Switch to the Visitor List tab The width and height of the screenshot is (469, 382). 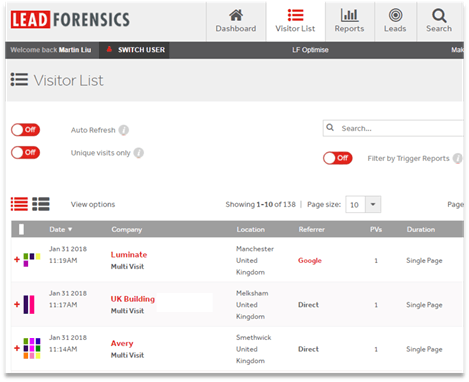[x=295, y=21]
